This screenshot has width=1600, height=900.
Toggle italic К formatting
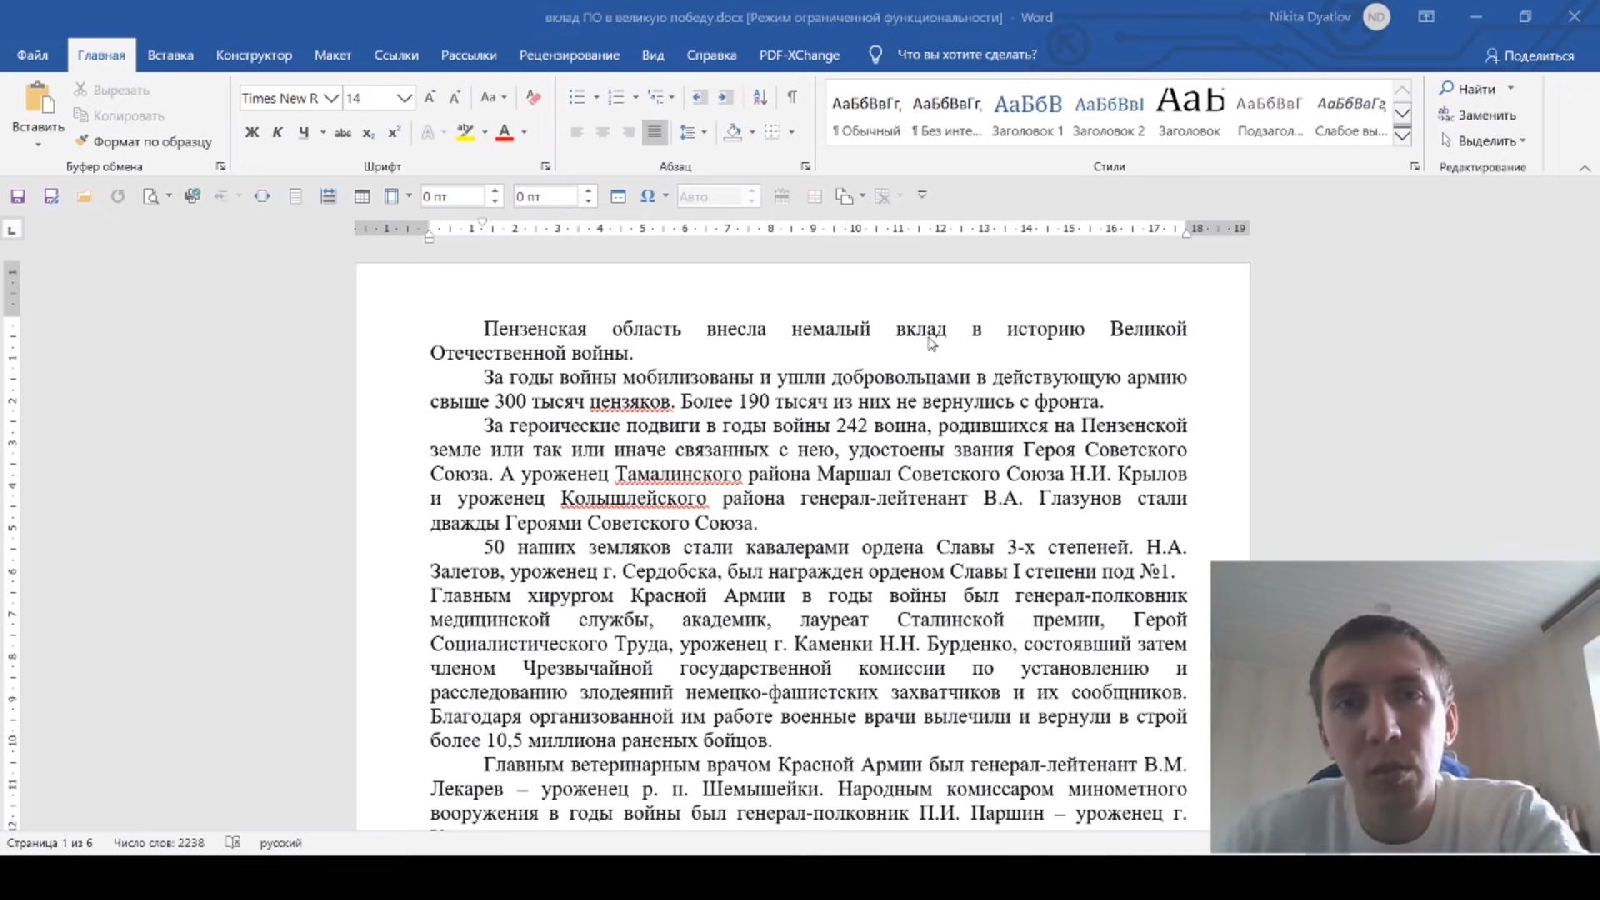(278, 132)
